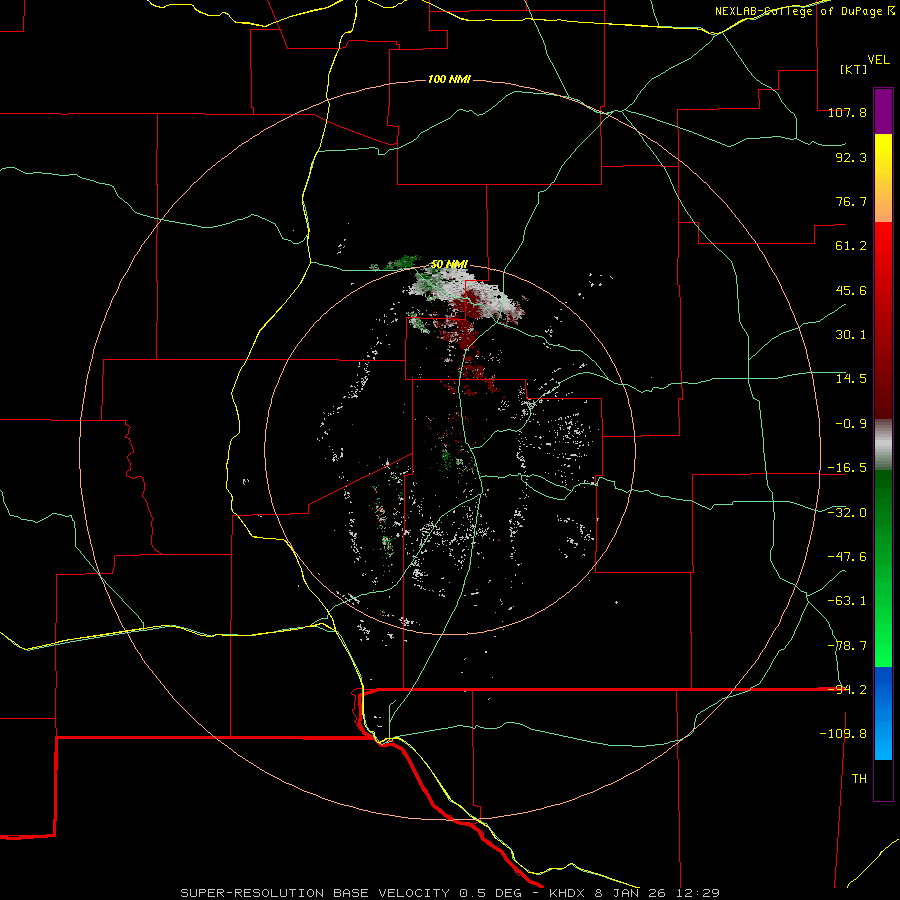The height and width of the screenshot is (900, 900).
Task: Select the -16.5 velocity scale value
Action: 847,468
